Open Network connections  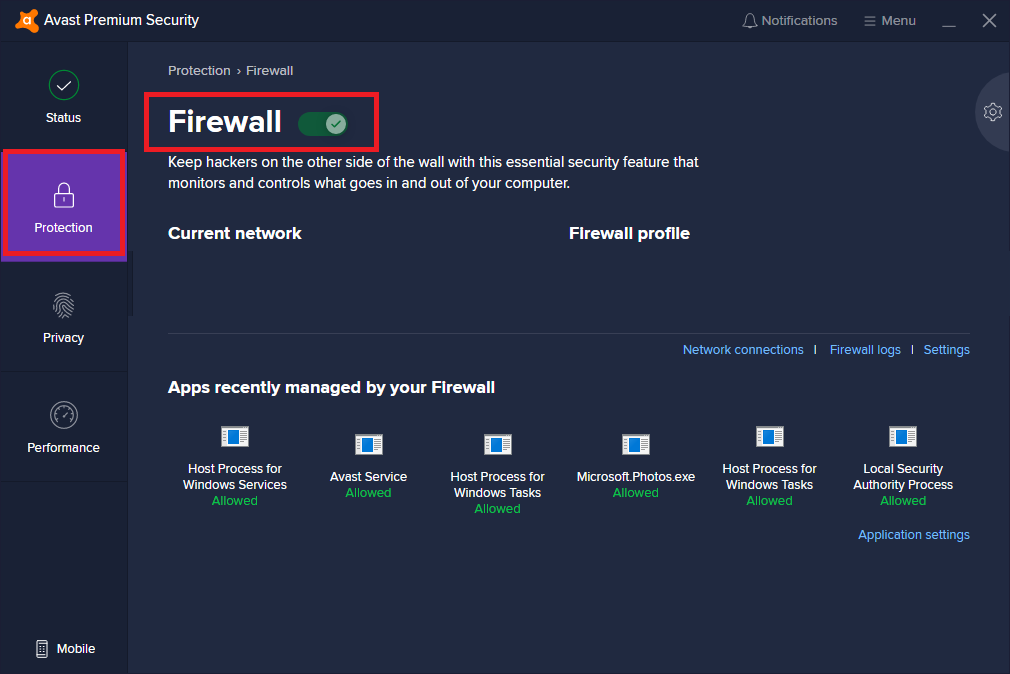pyautogui.click(x=743, y=349)
